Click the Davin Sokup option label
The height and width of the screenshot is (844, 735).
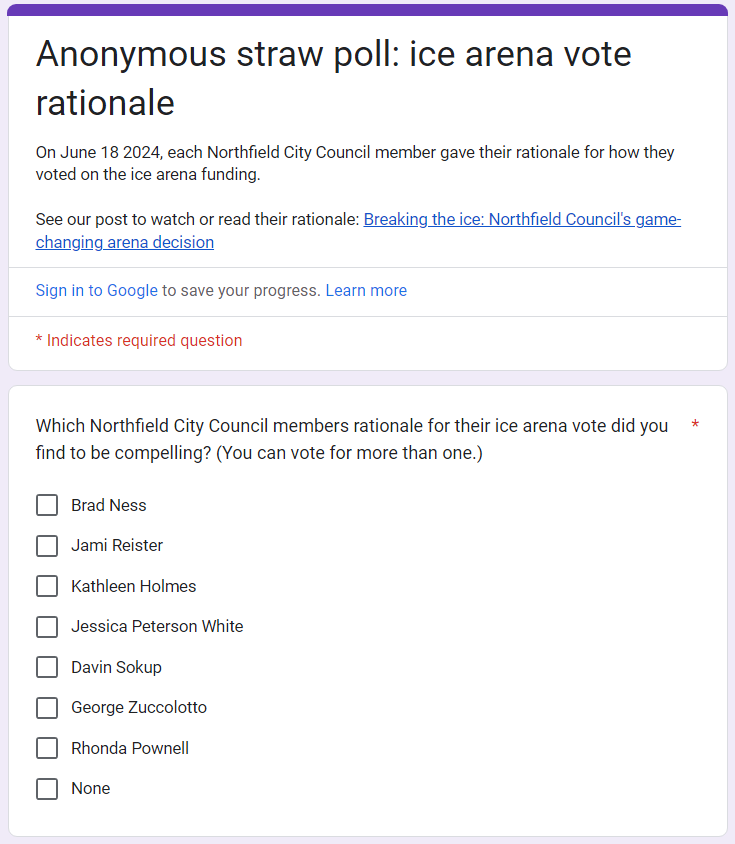click(116, 667)
